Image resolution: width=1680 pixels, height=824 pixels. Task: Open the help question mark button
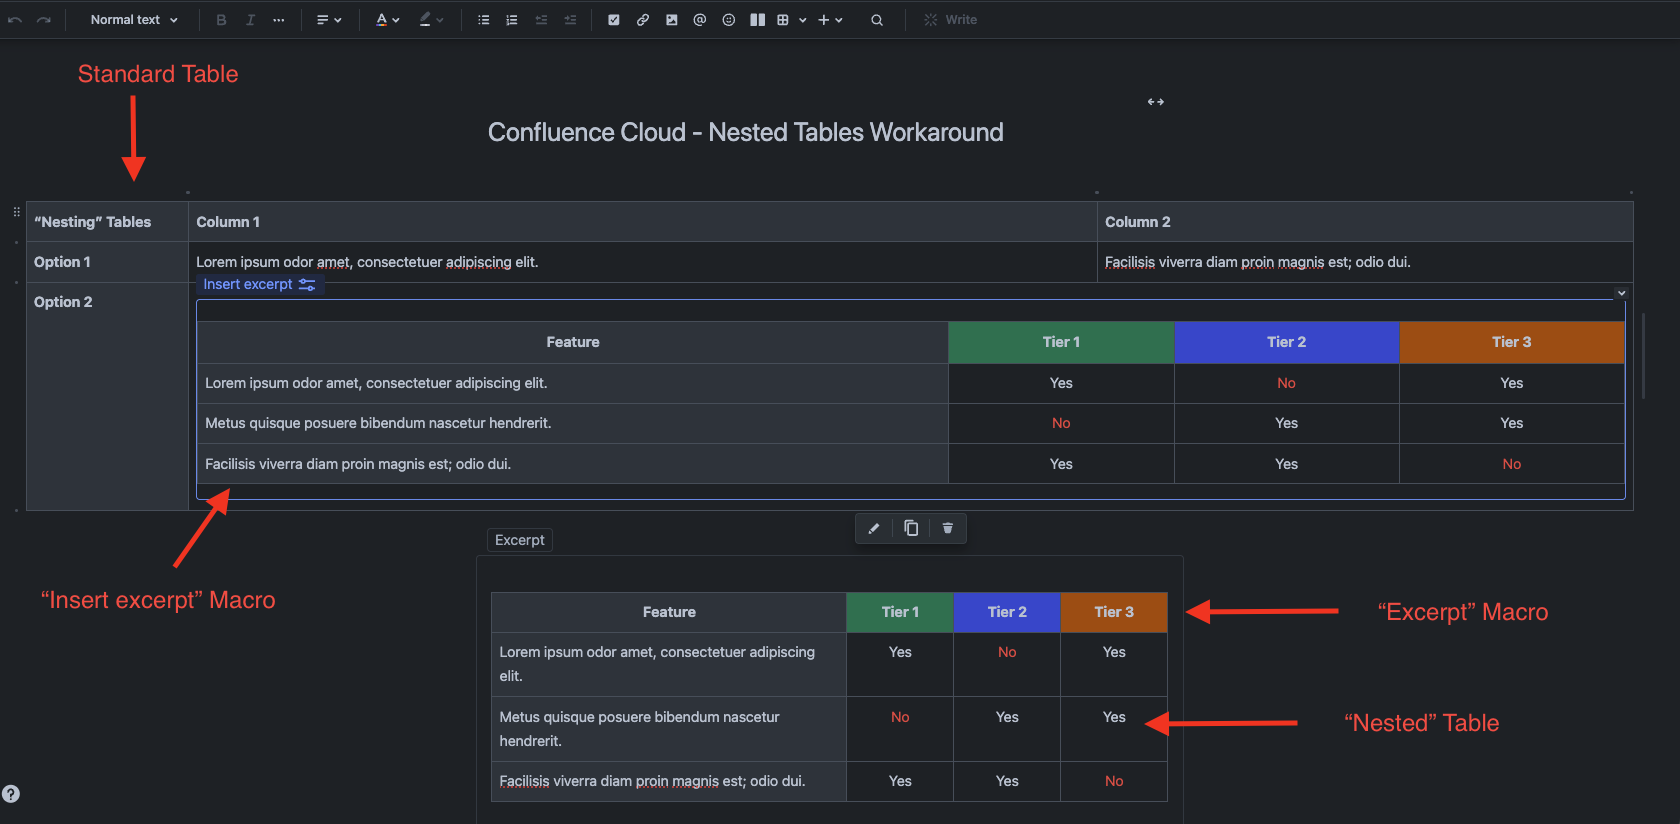point(11,794)
